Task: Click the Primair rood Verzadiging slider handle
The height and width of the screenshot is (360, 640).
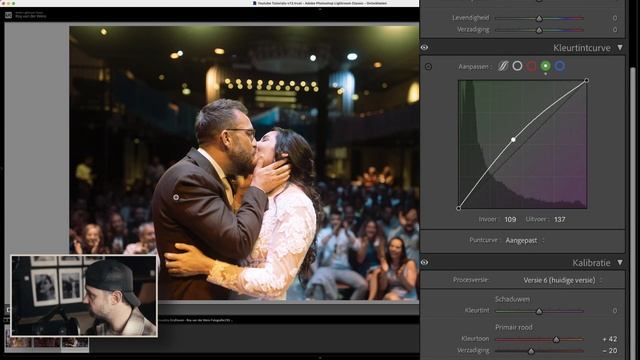Action: [531, 351]
